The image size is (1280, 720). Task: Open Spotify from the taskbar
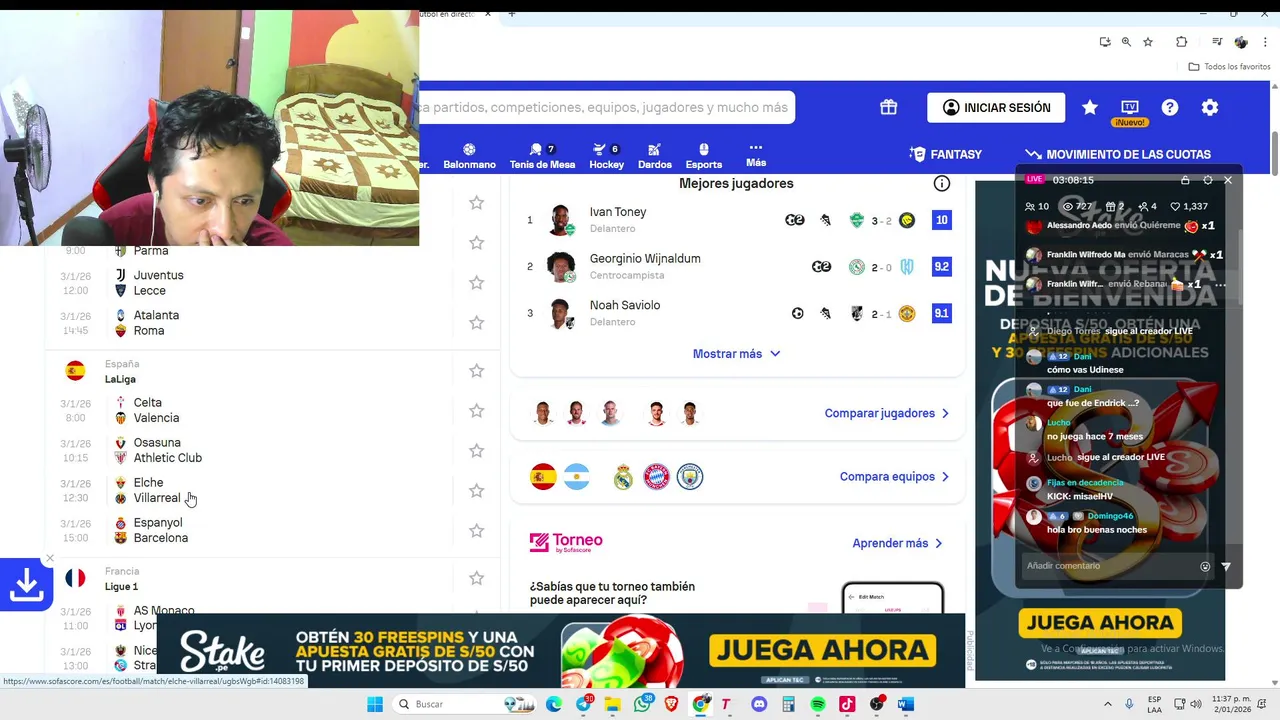pyautogui.click(x=818, y=704)
